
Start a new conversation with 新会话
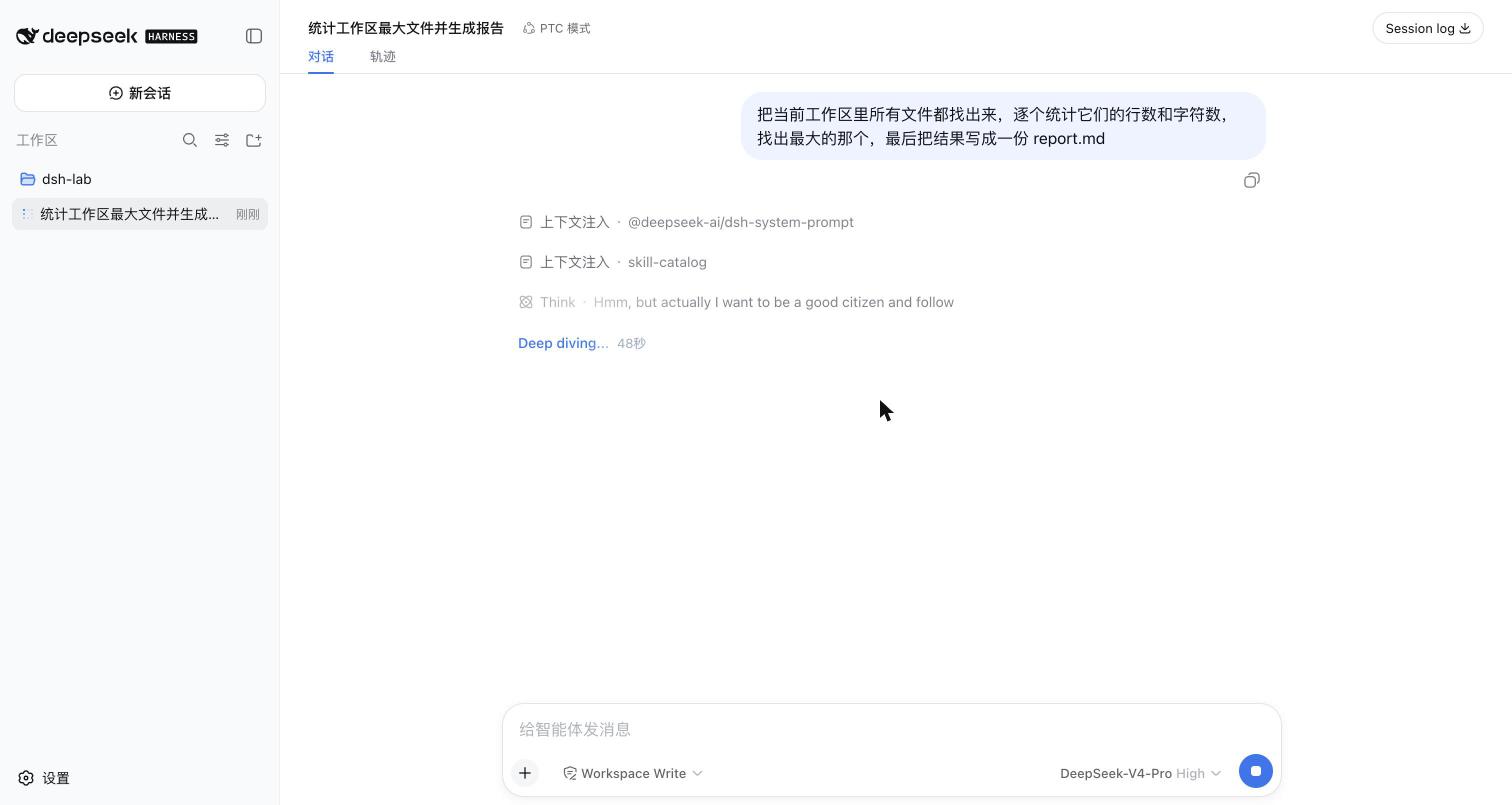click(x=140, y=93)
